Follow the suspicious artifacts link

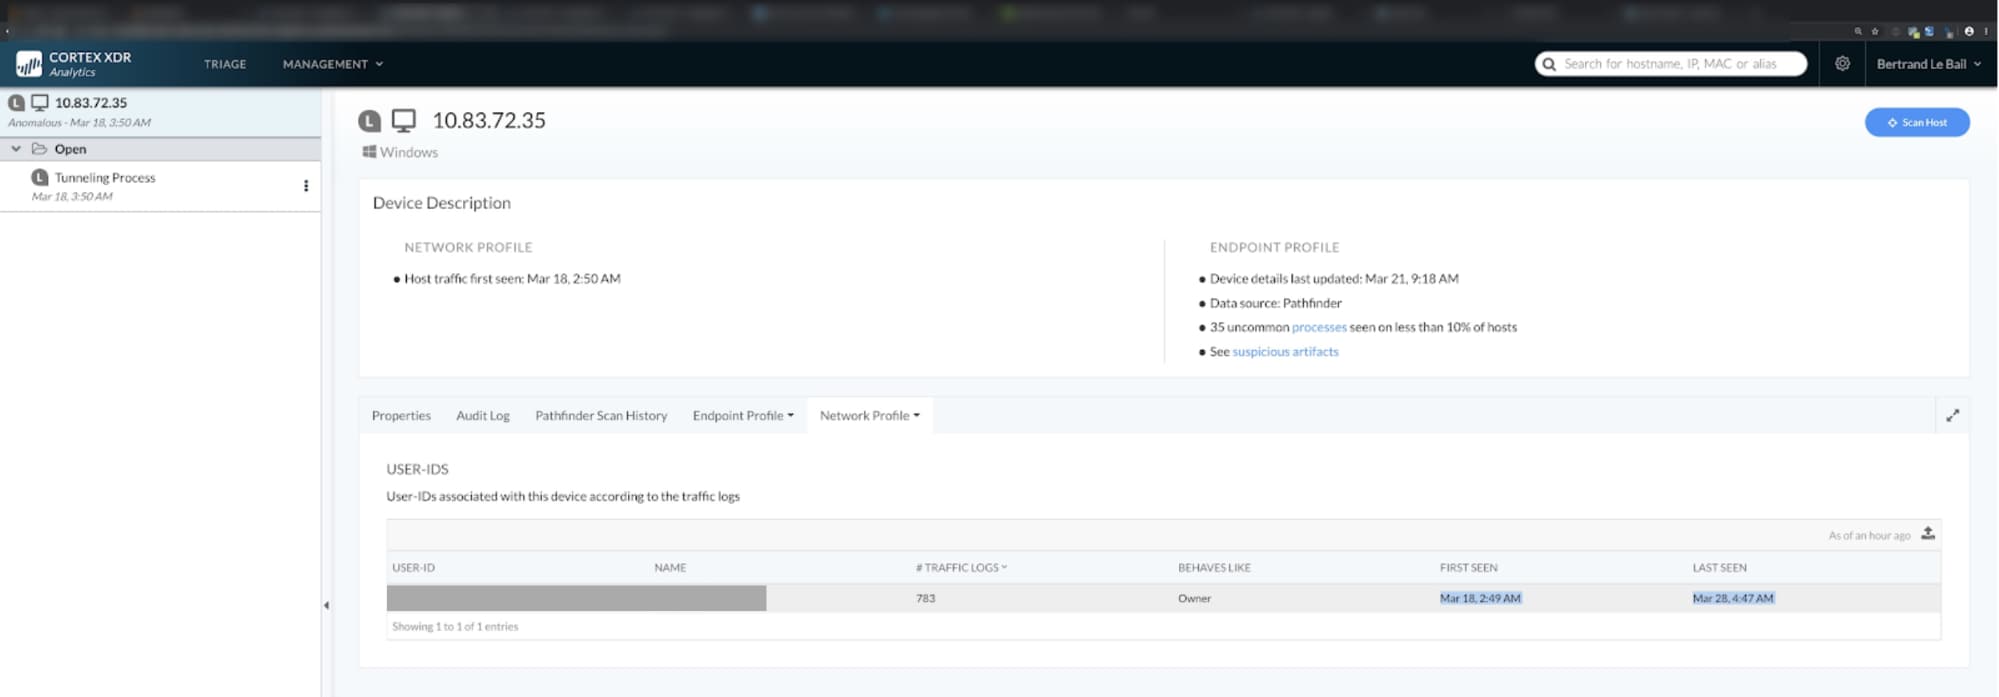pyautogui.click(x=1284, y=352)
